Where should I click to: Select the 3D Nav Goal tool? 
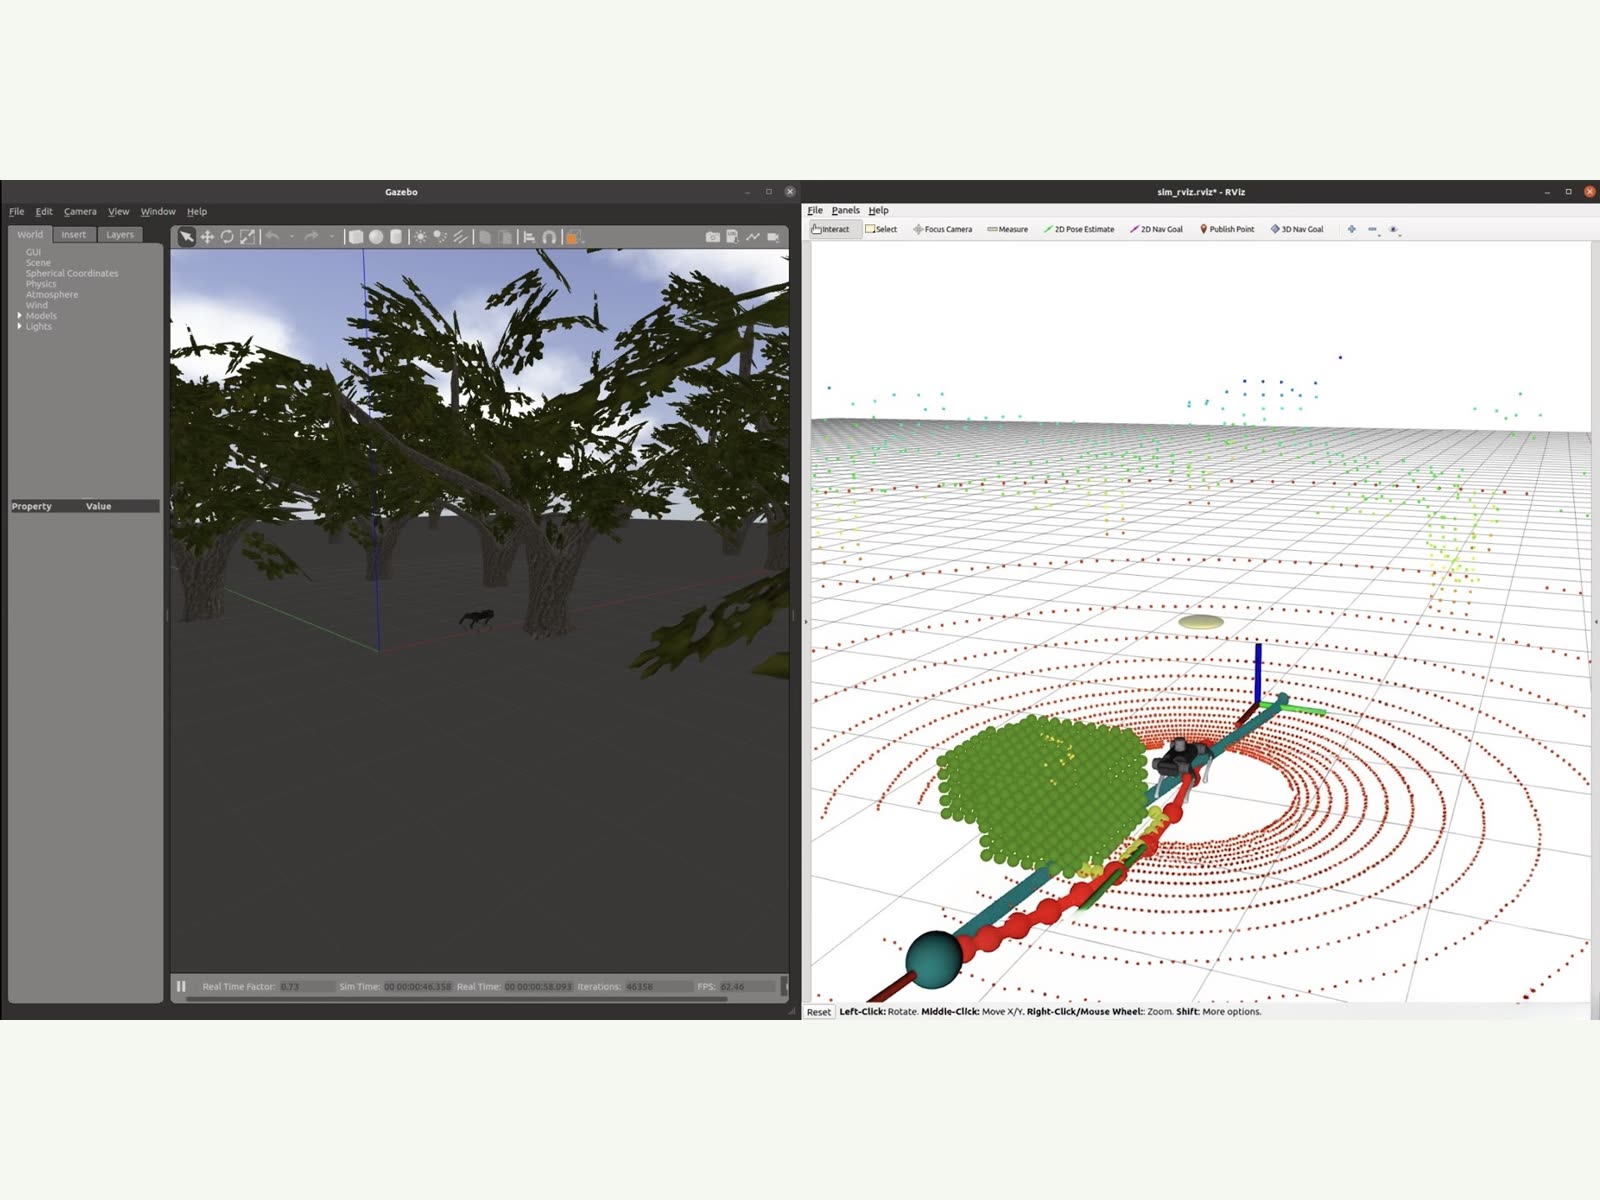pos(1297,229)
